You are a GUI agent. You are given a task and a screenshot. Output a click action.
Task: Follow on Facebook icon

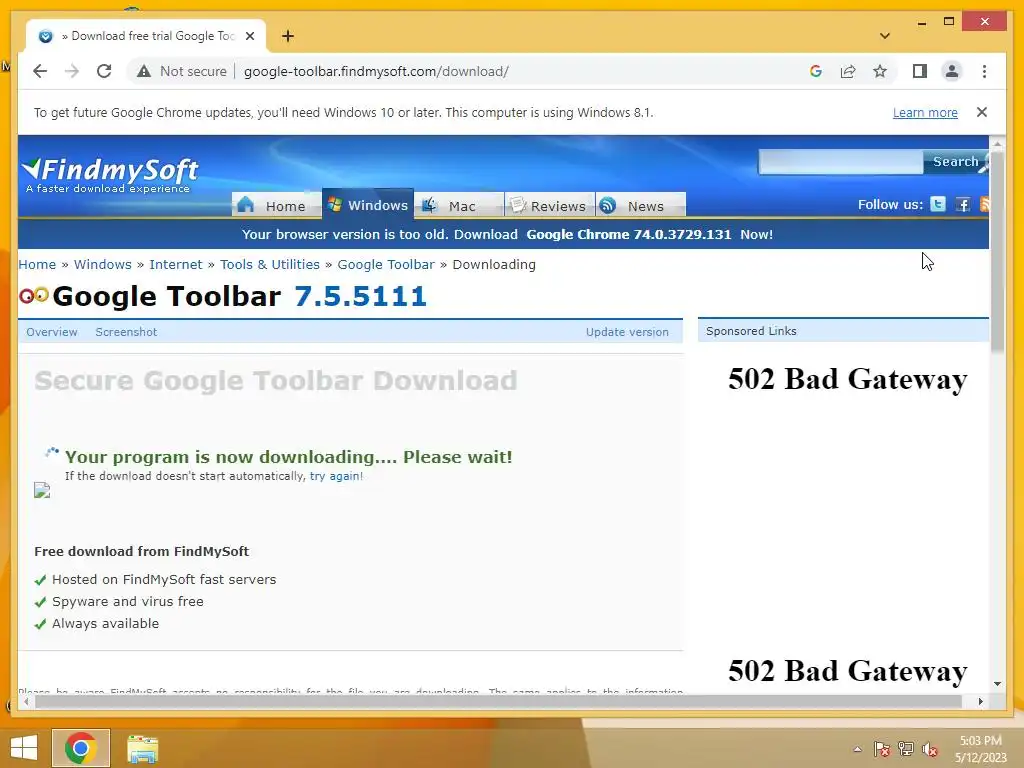click(x=963, y=204)
